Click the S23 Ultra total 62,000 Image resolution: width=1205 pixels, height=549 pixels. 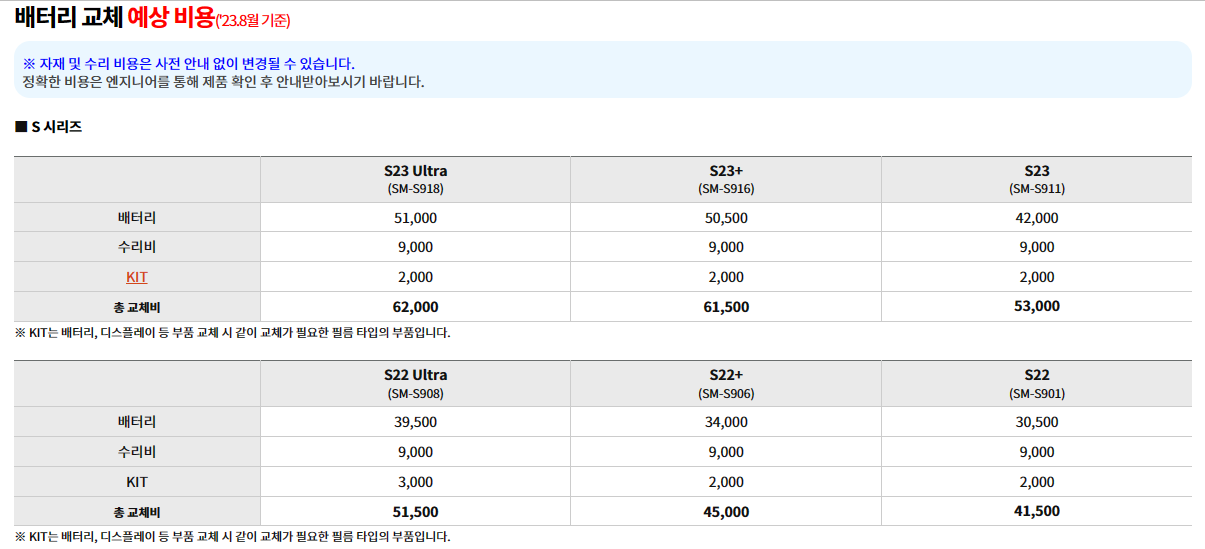coord(416,307)
